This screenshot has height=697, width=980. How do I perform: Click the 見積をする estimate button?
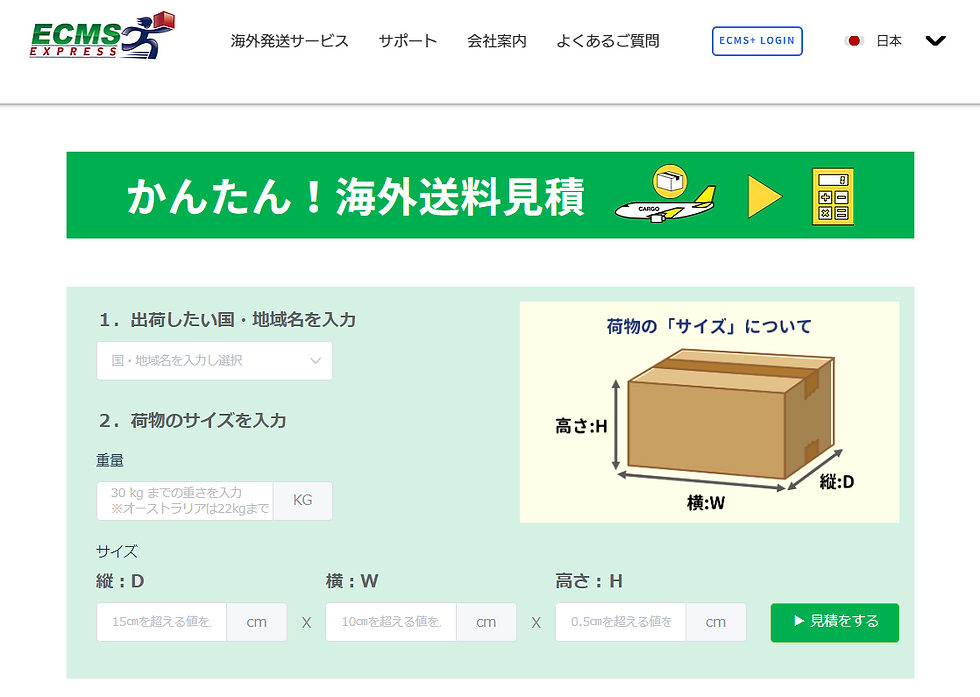click(x=834, y=622)
